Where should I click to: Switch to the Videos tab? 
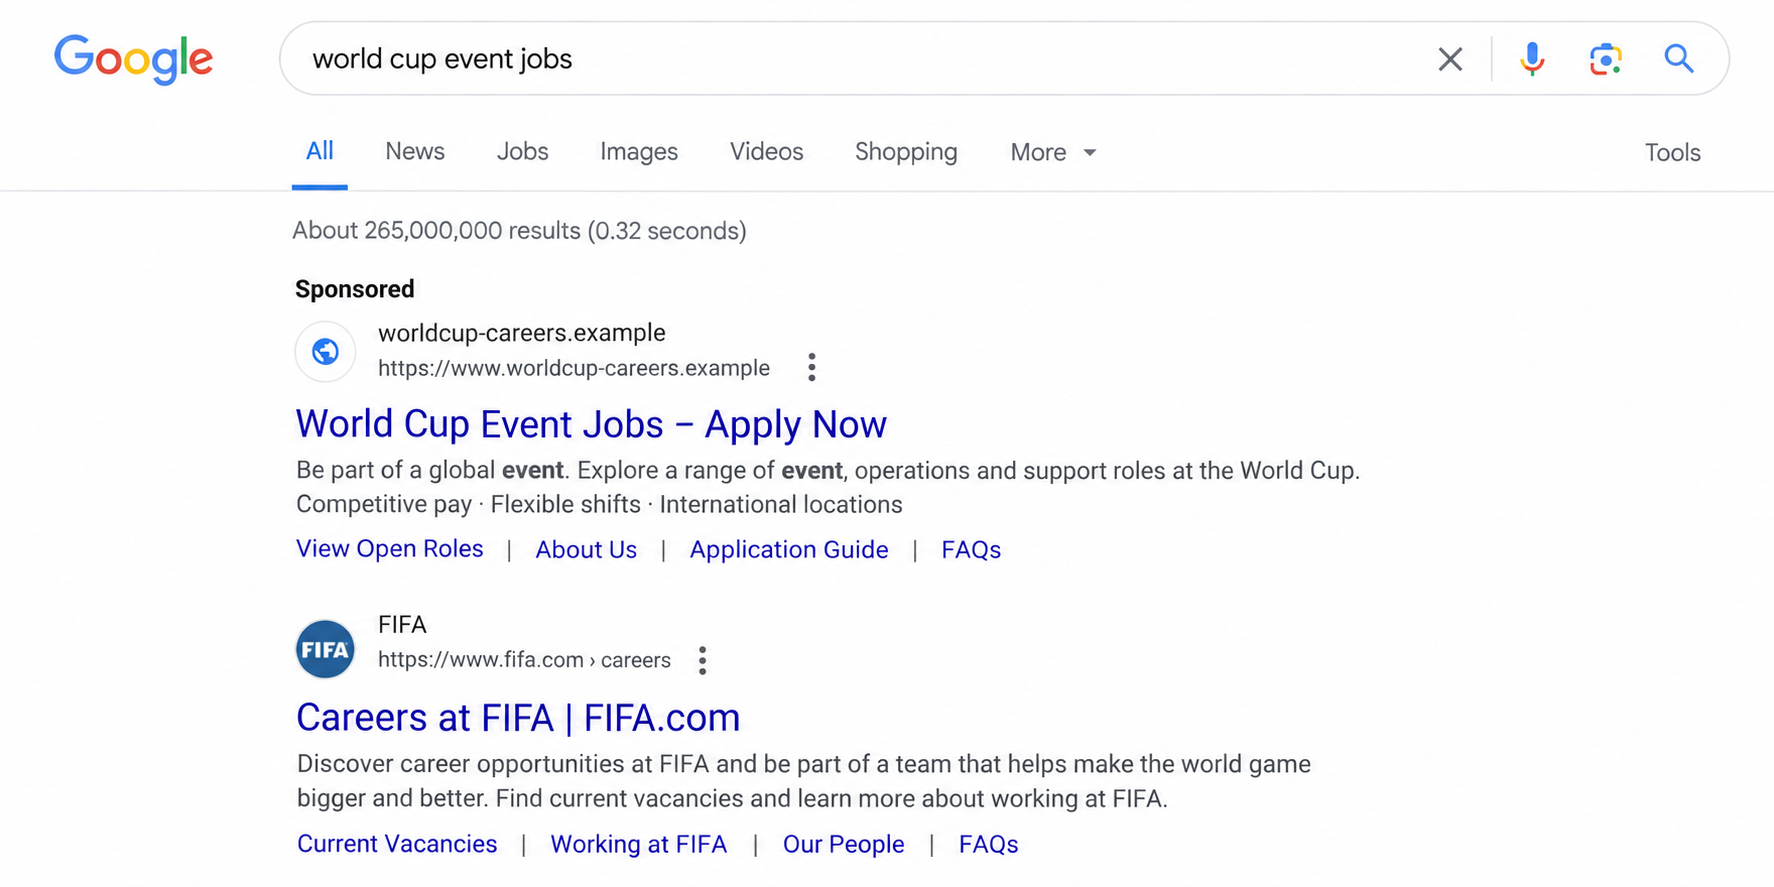coord(766,151)
